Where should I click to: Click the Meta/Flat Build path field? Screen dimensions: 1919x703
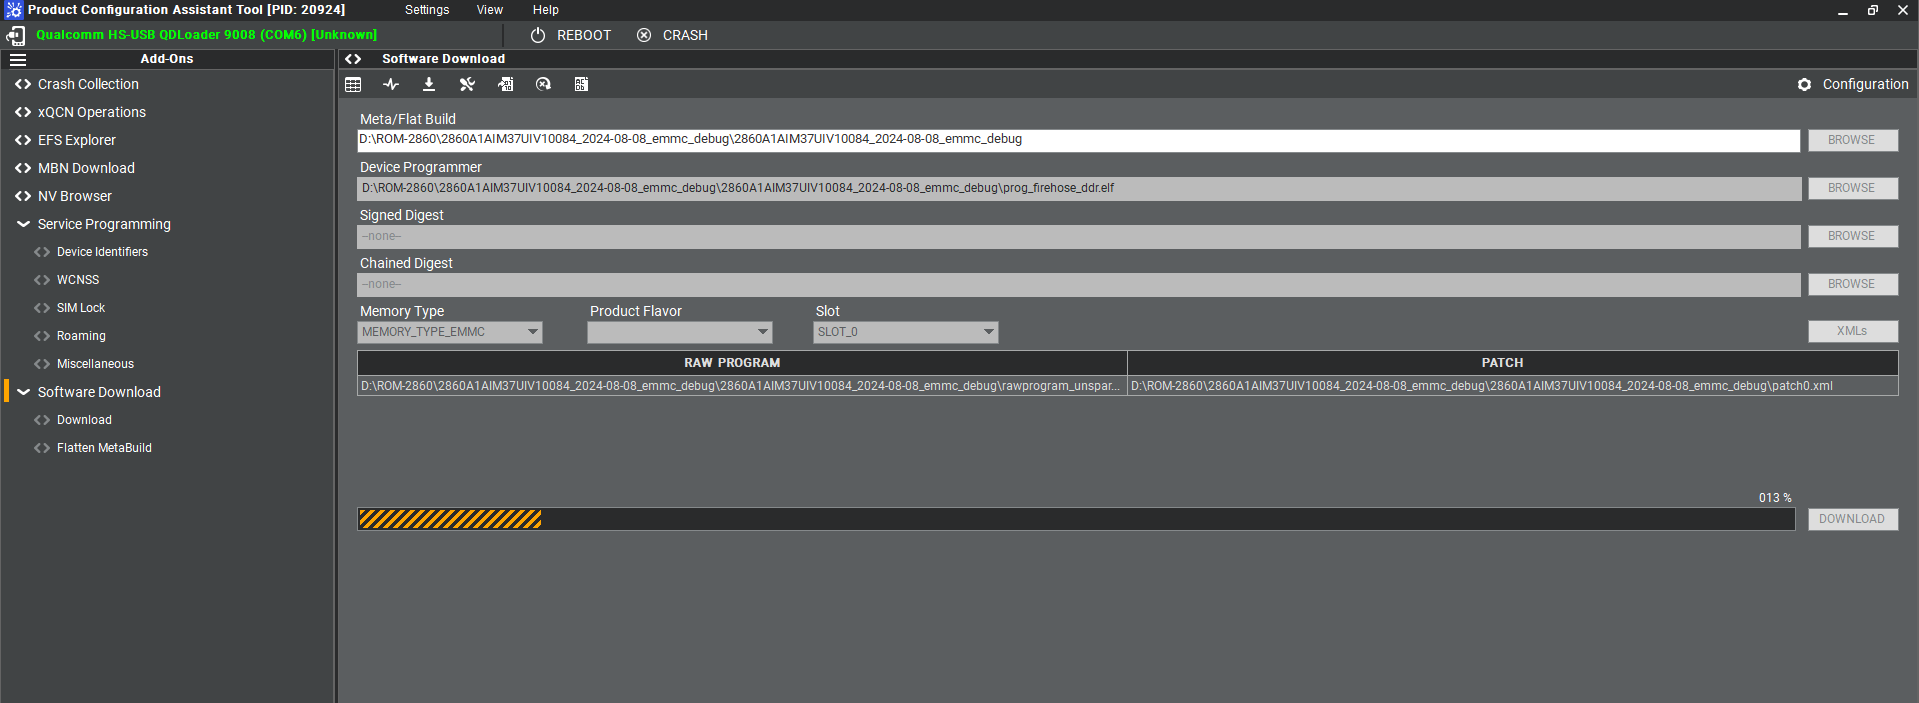(1078, 140)
